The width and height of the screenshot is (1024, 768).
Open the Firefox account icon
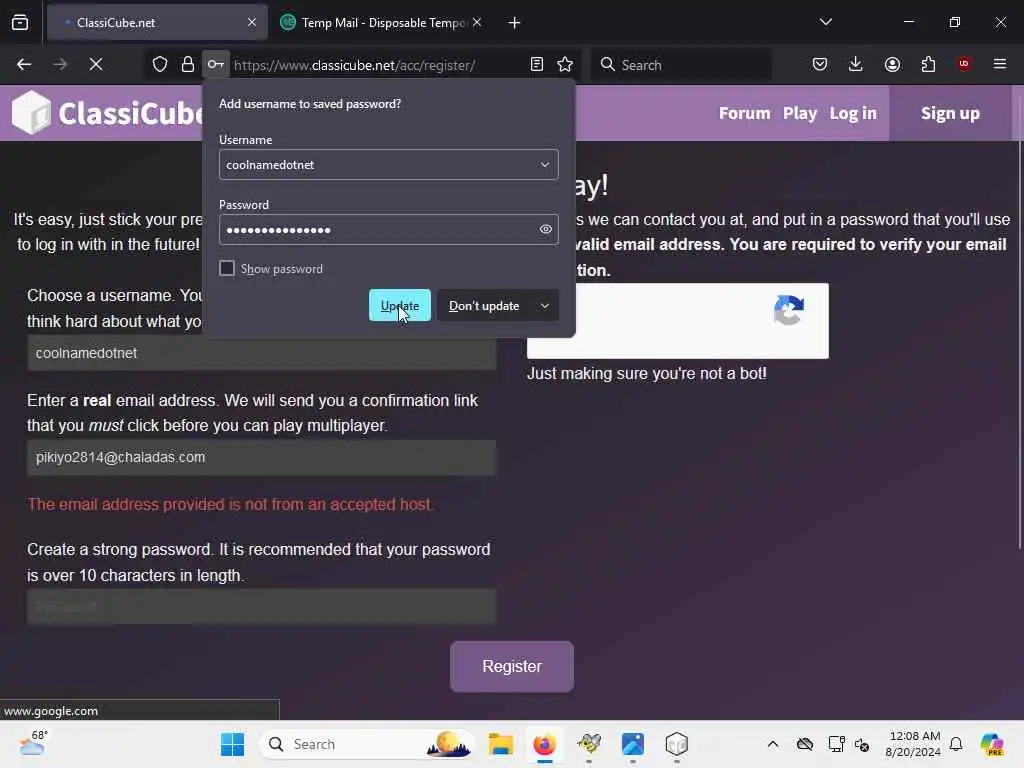[x=892, y=64]
